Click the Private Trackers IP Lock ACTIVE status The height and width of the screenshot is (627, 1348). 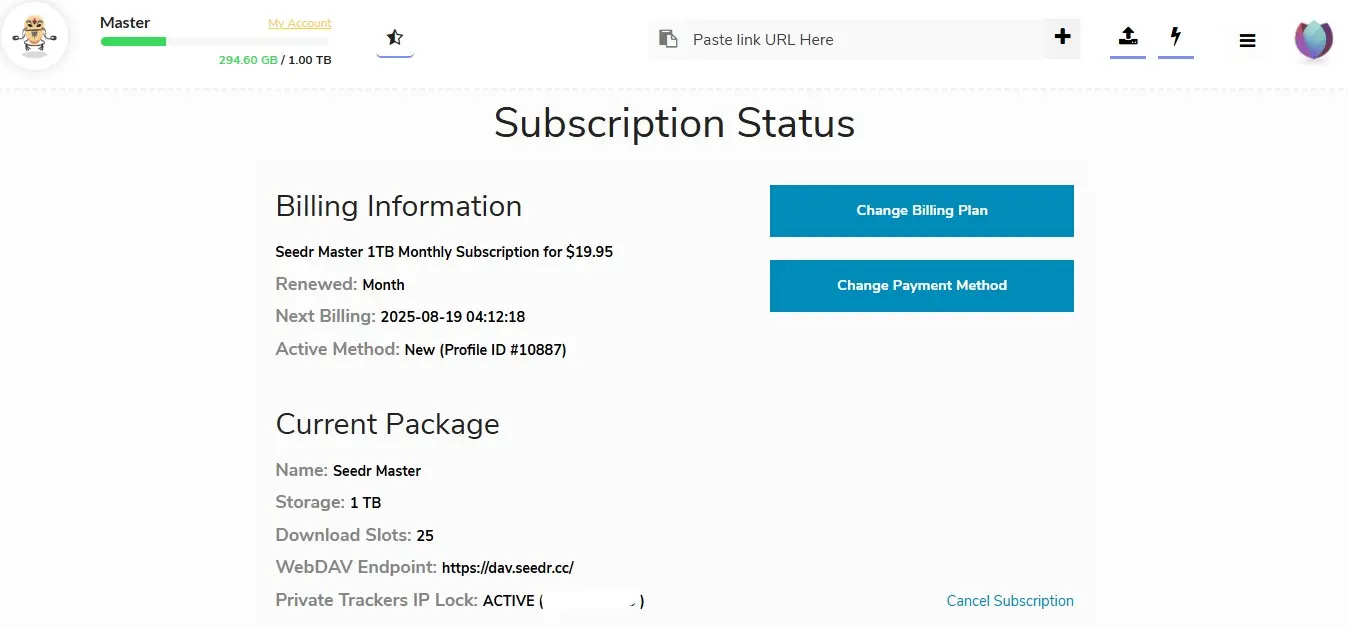(508, 601)
